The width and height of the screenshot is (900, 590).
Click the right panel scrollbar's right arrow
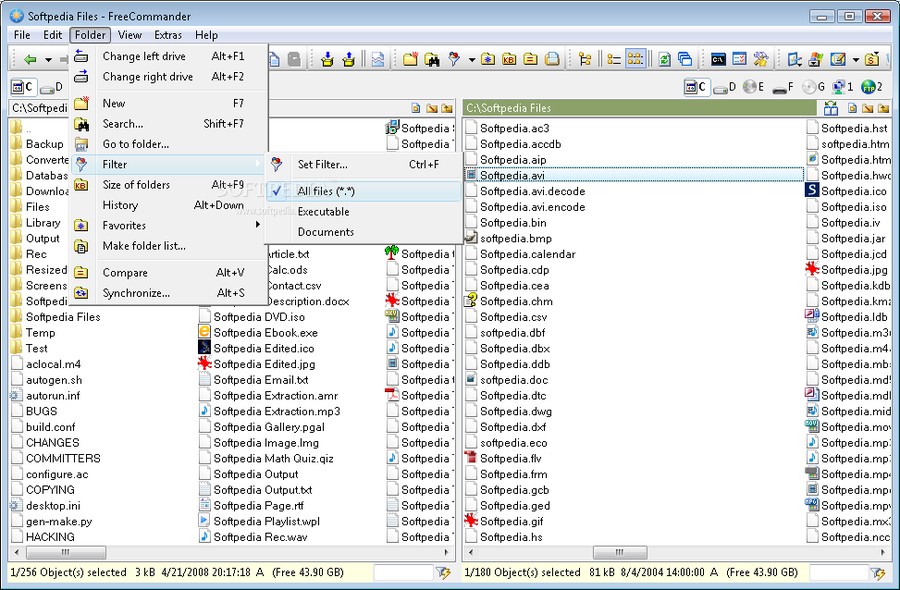click(x=883, y=552)
